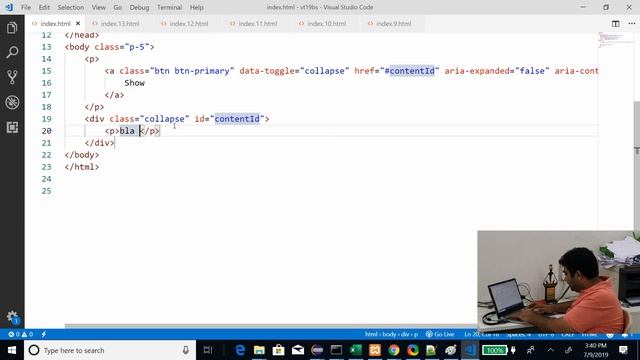
Task: Click the Go Live server button
Action: click(x=440, y=334)
